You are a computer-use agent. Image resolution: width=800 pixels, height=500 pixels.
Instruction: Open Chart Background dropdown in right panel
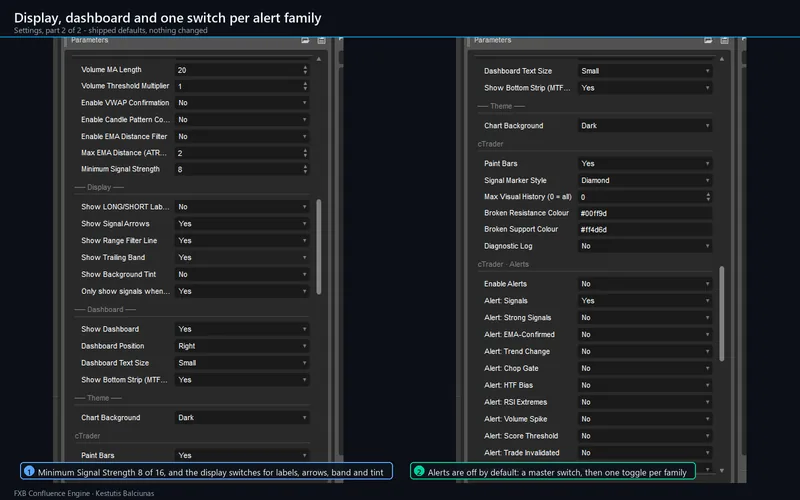645,126
